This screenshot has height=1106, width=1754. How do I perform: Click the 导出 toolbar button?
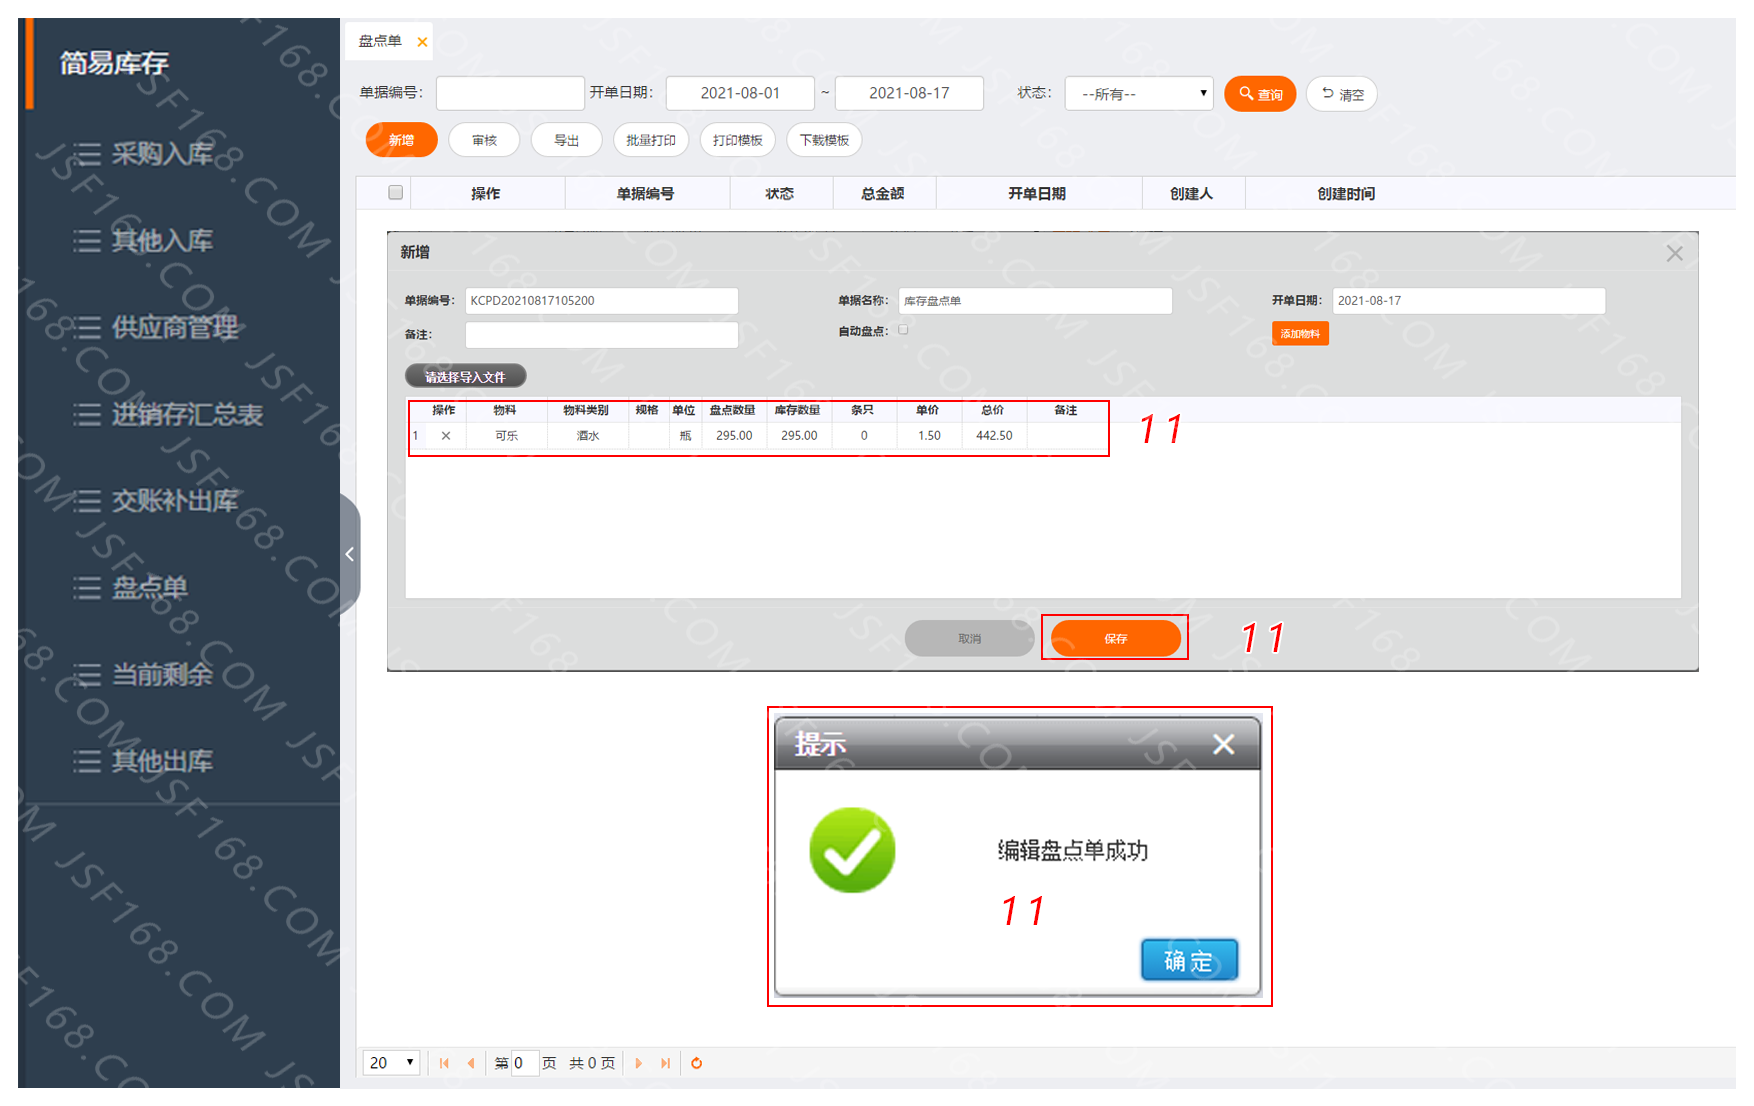coord(567,140)
